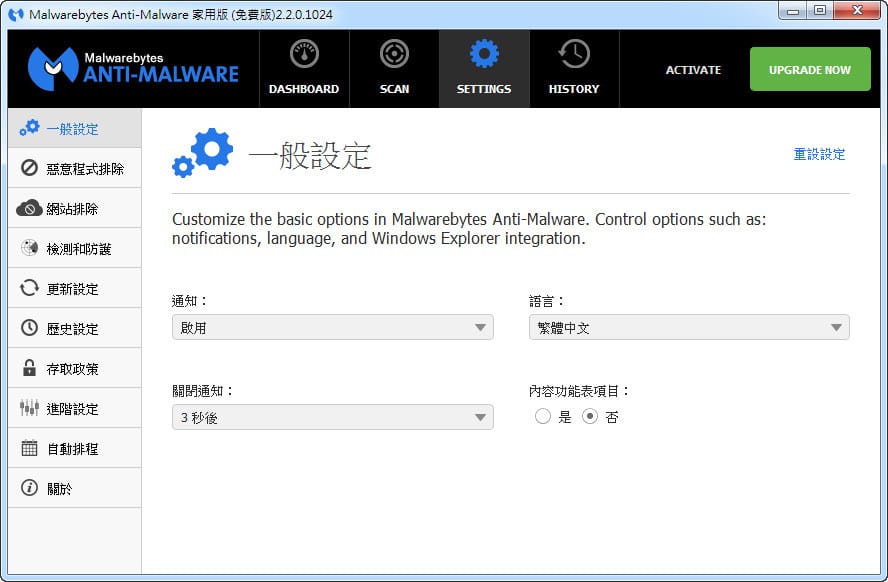
Task: Select 是 for 內容功能表項目
Action: pos(543,417)
